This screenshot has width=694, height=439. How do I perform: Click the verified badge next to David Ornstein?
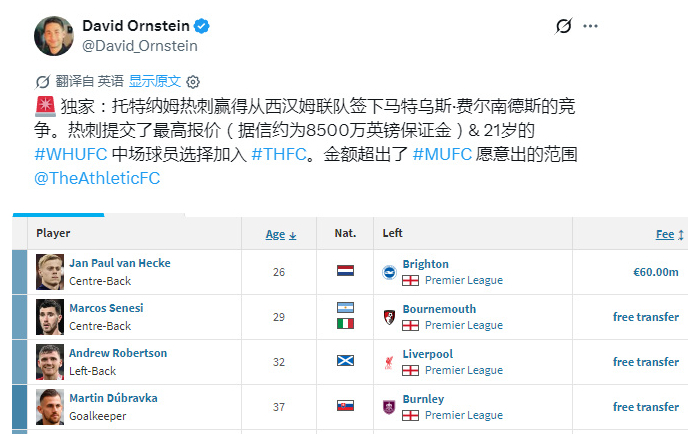click(x=202, y=26)
